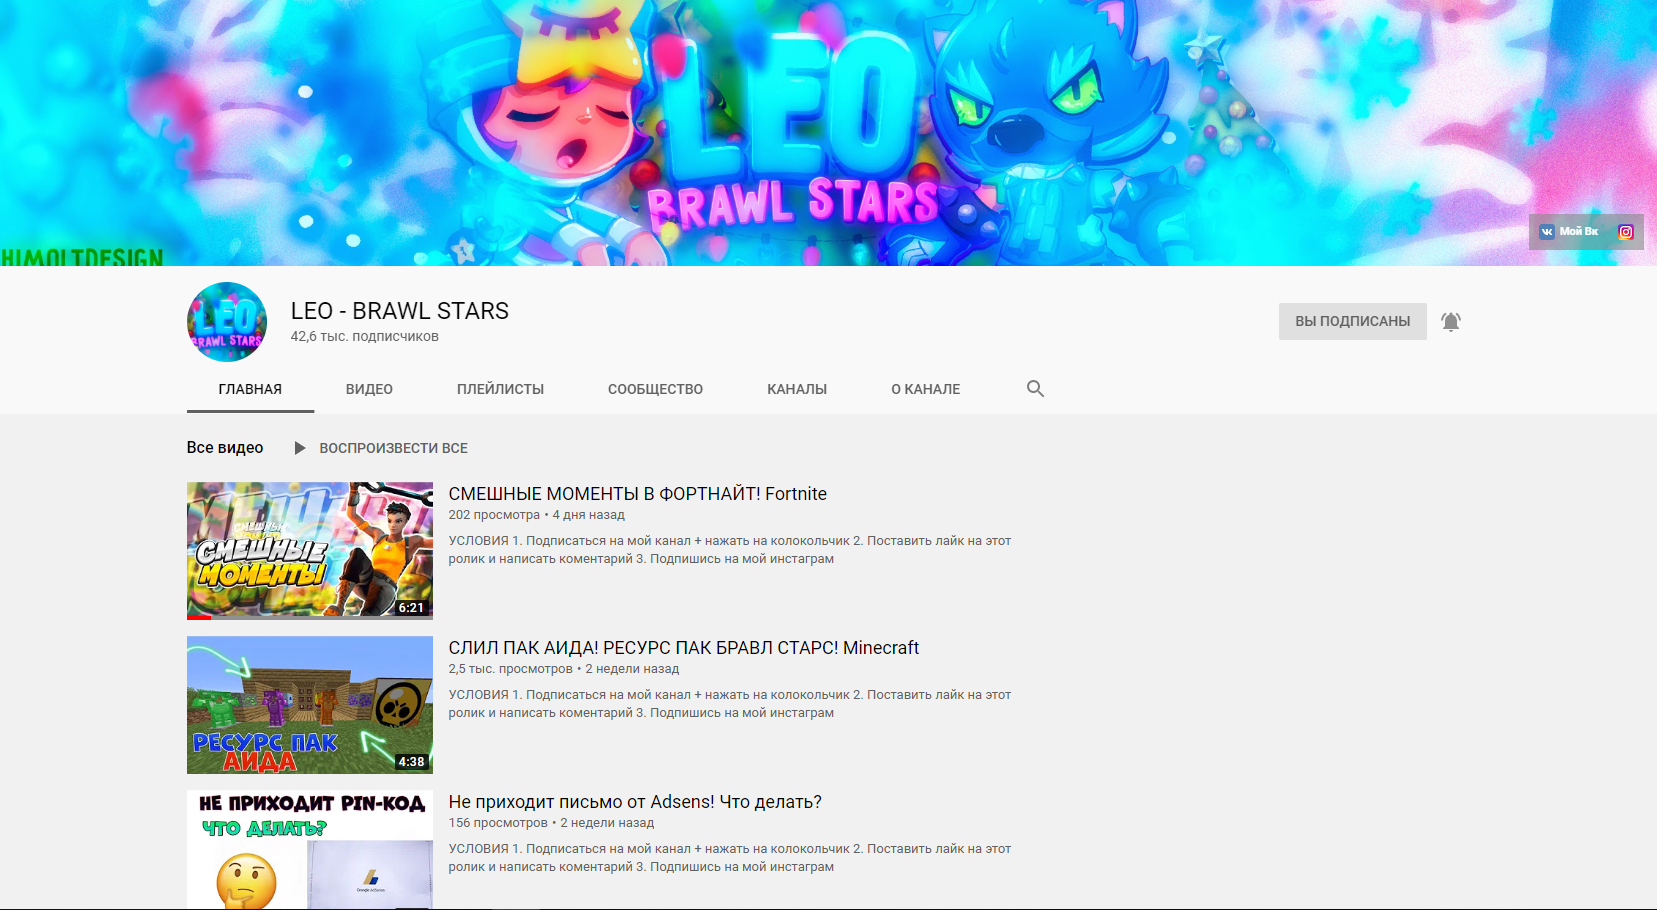Open video title СМЕШНЫЕ МОМЕНТЫ В ФОРТНАЙТ

(638, 494)
